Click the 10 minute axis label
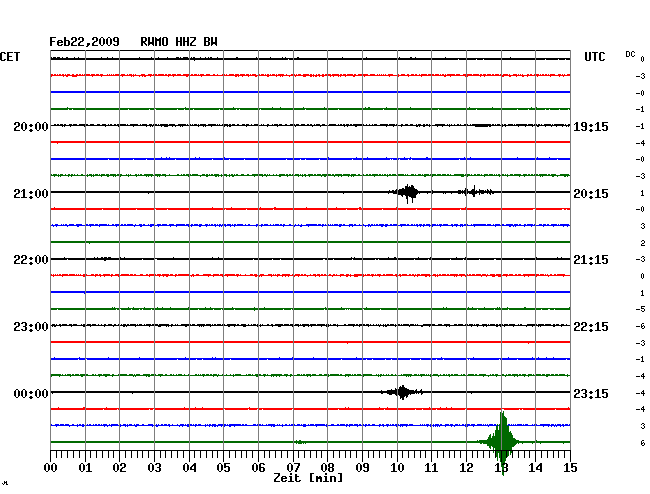 [x=397, y=467]
